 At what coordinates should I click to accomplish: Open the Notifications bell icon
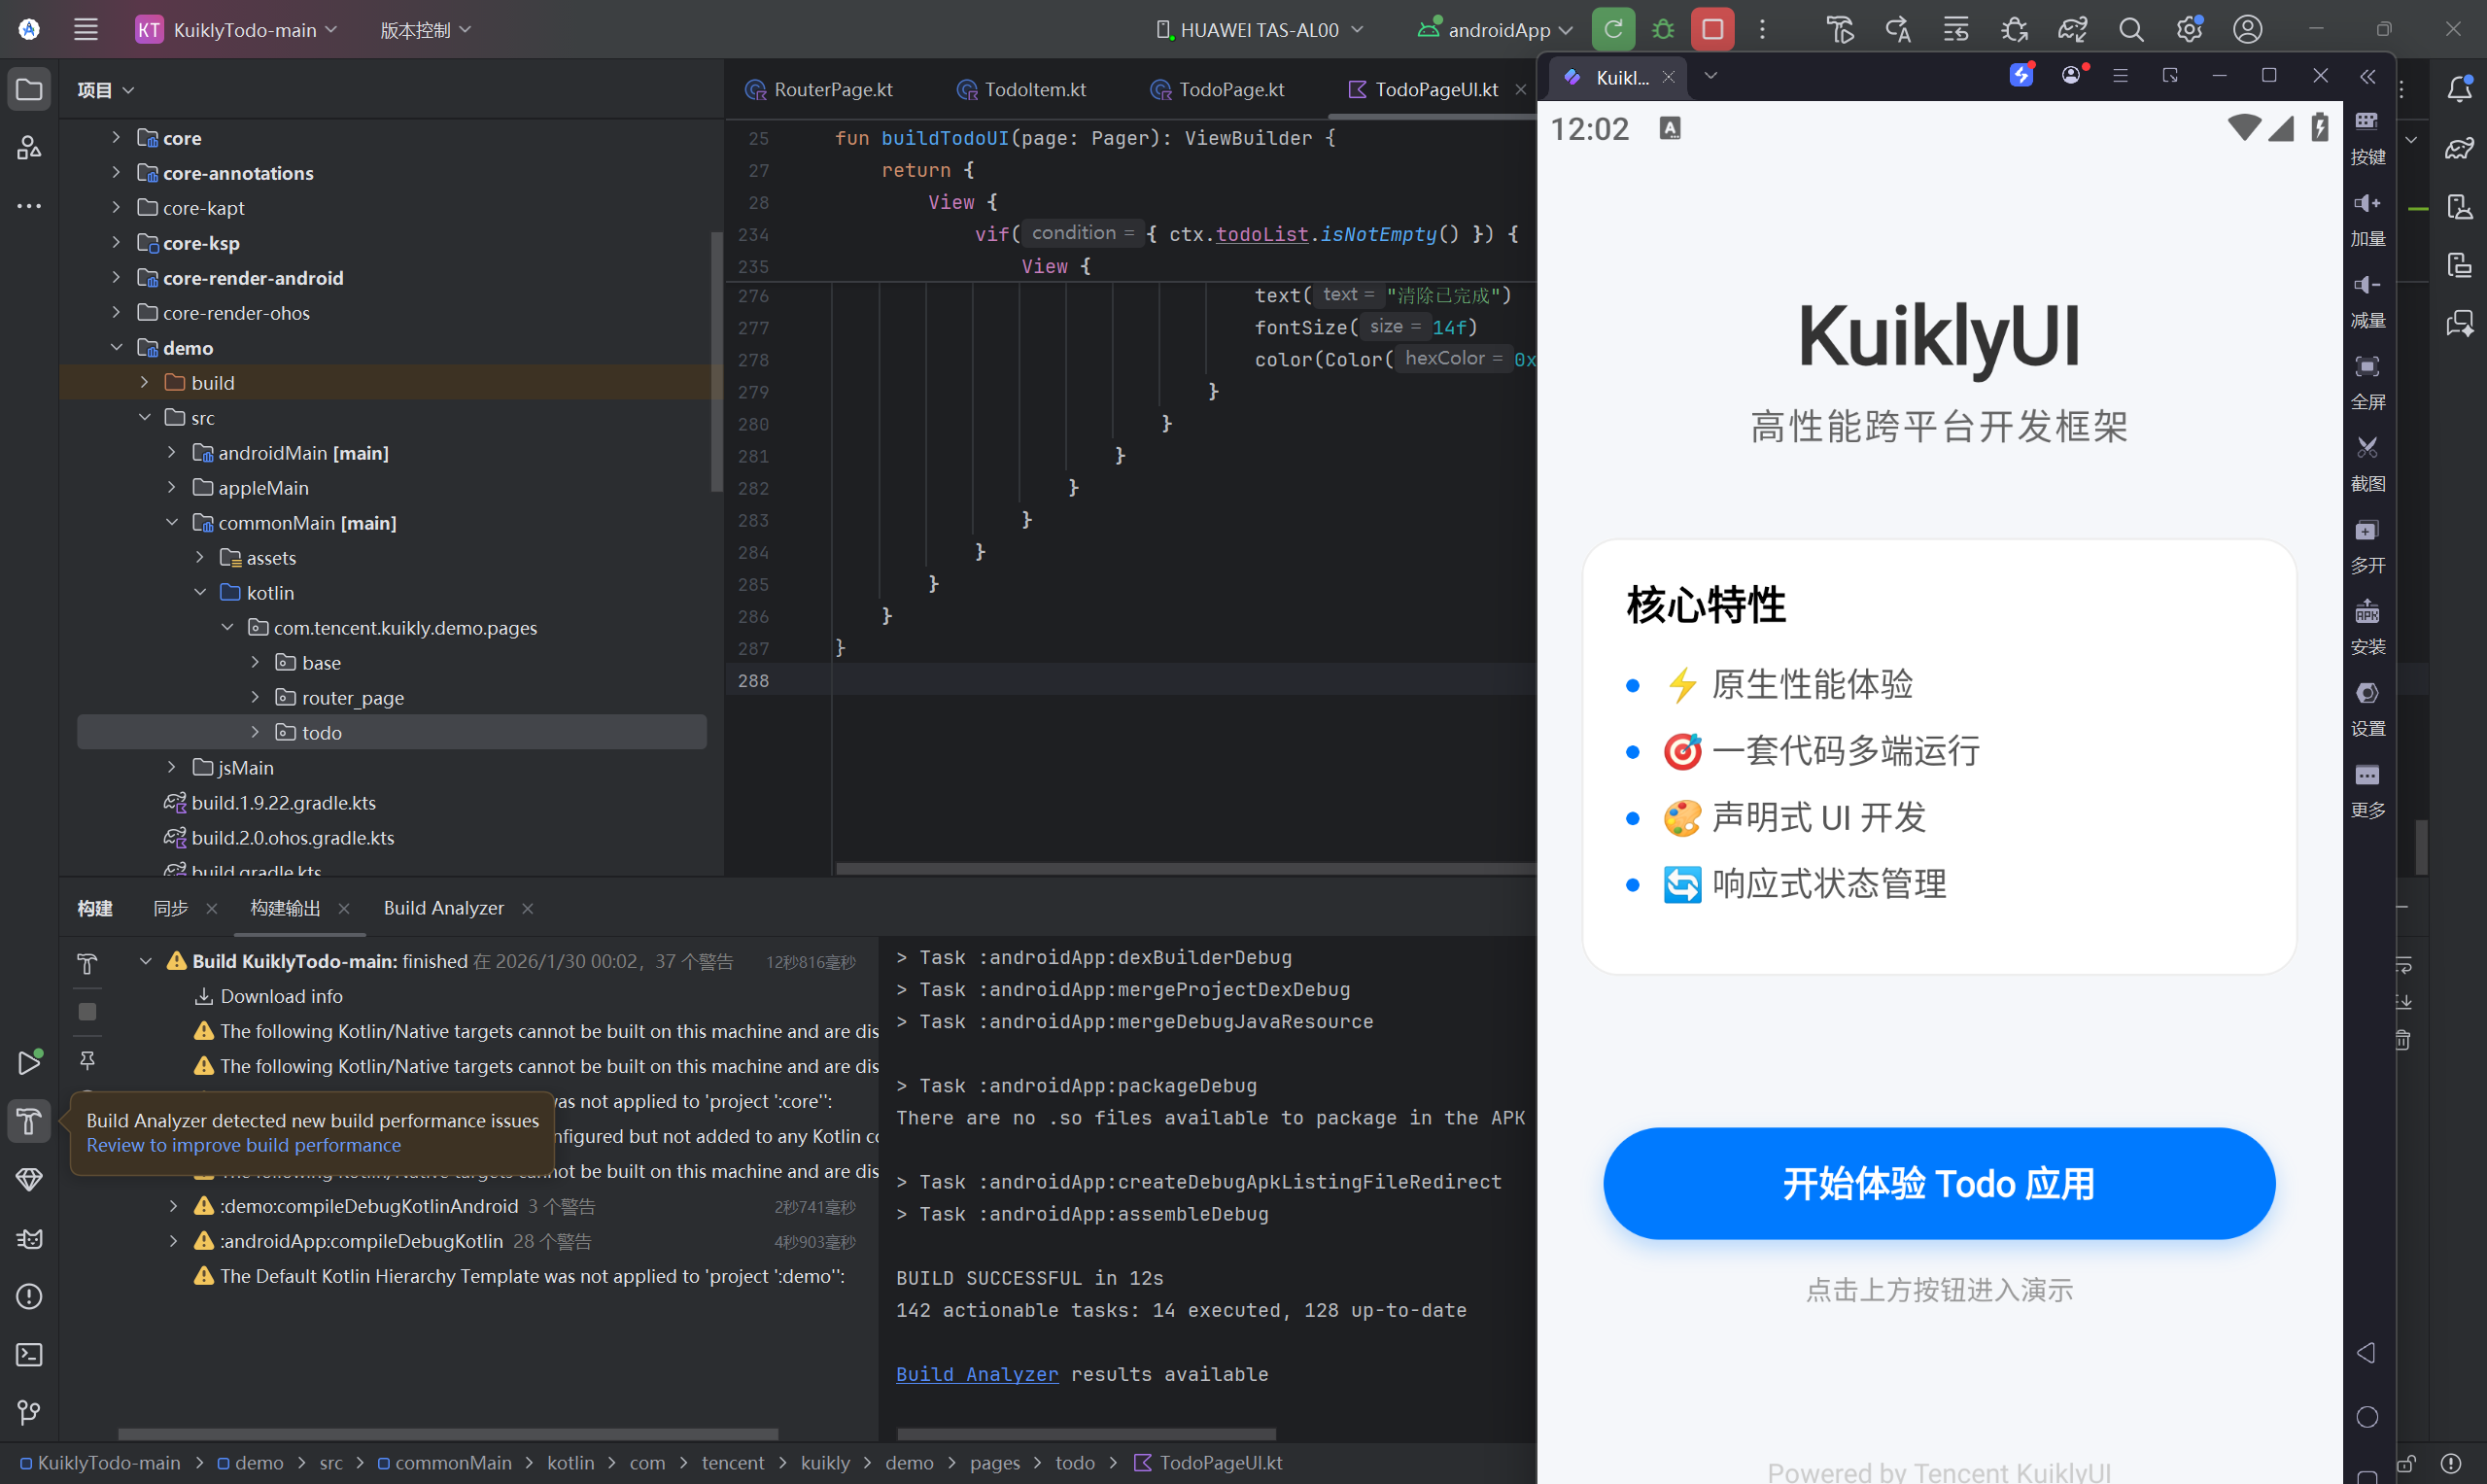tap(2459, 90)
